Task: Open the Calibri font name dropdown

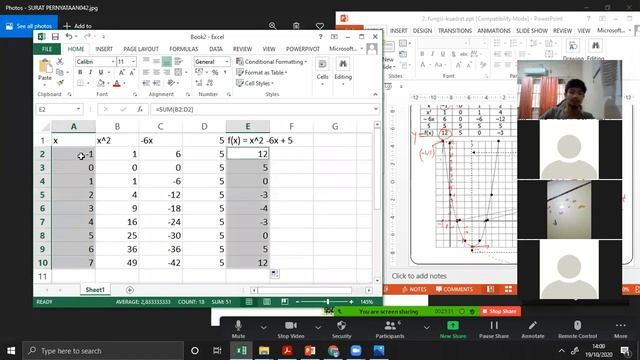Action: click(x=113, y=62)
